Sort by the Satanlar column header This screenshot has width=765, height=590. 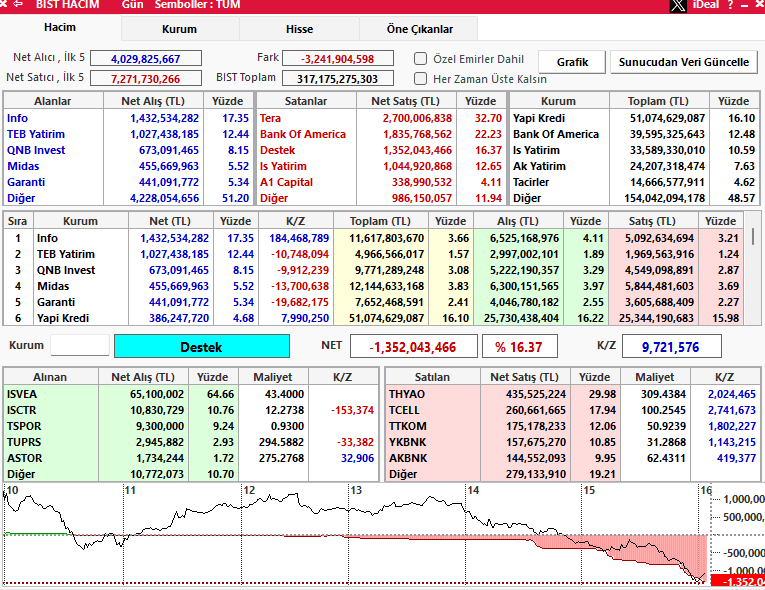(x=306, y=101)
